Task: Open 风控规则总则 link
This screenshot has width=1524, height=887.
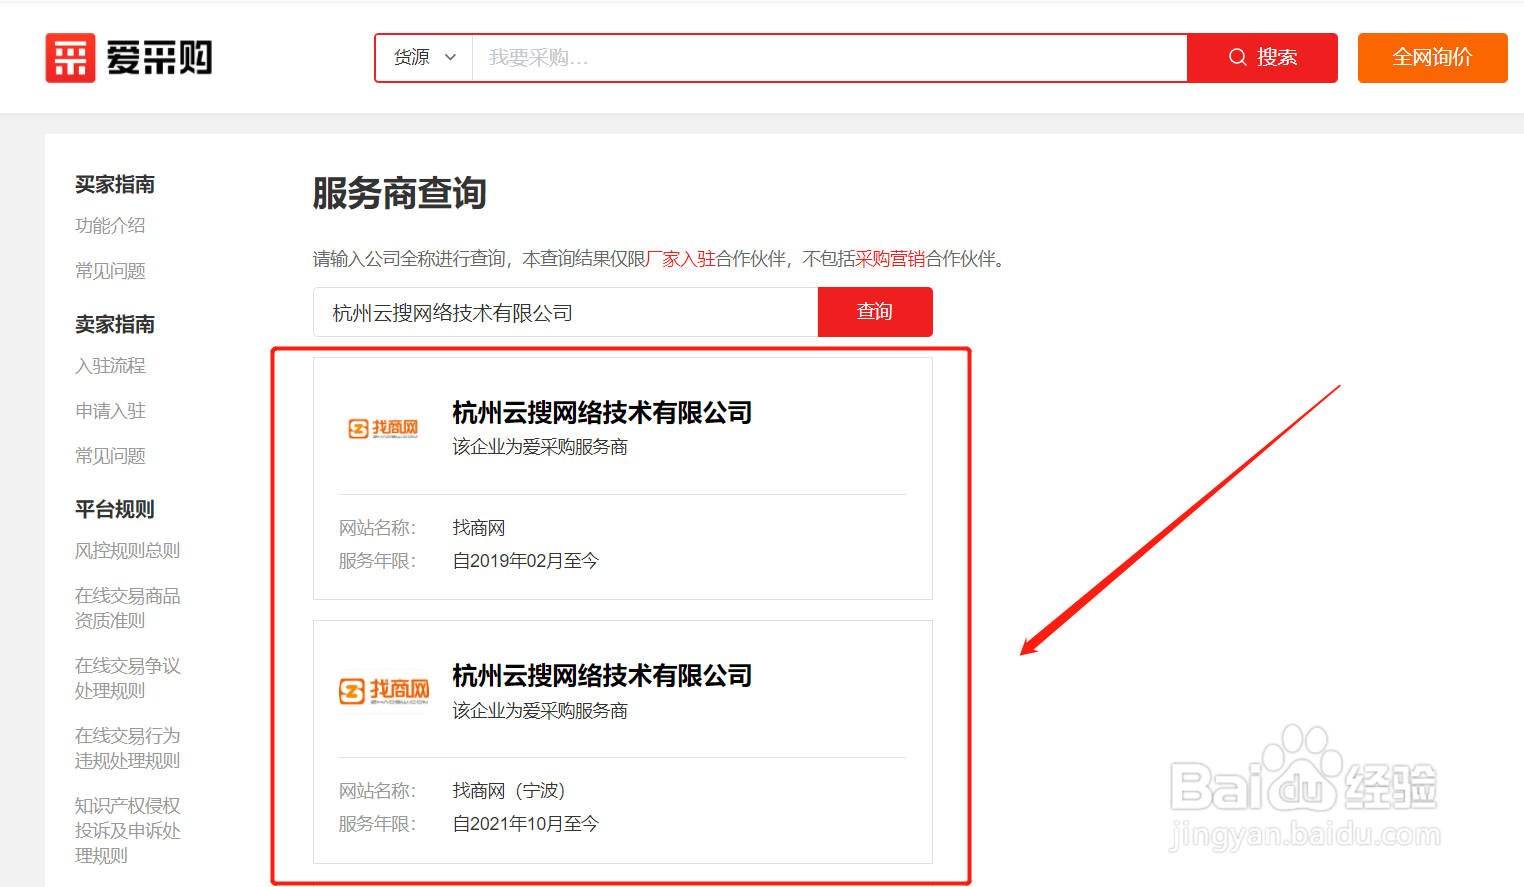Action: (127, 551)
